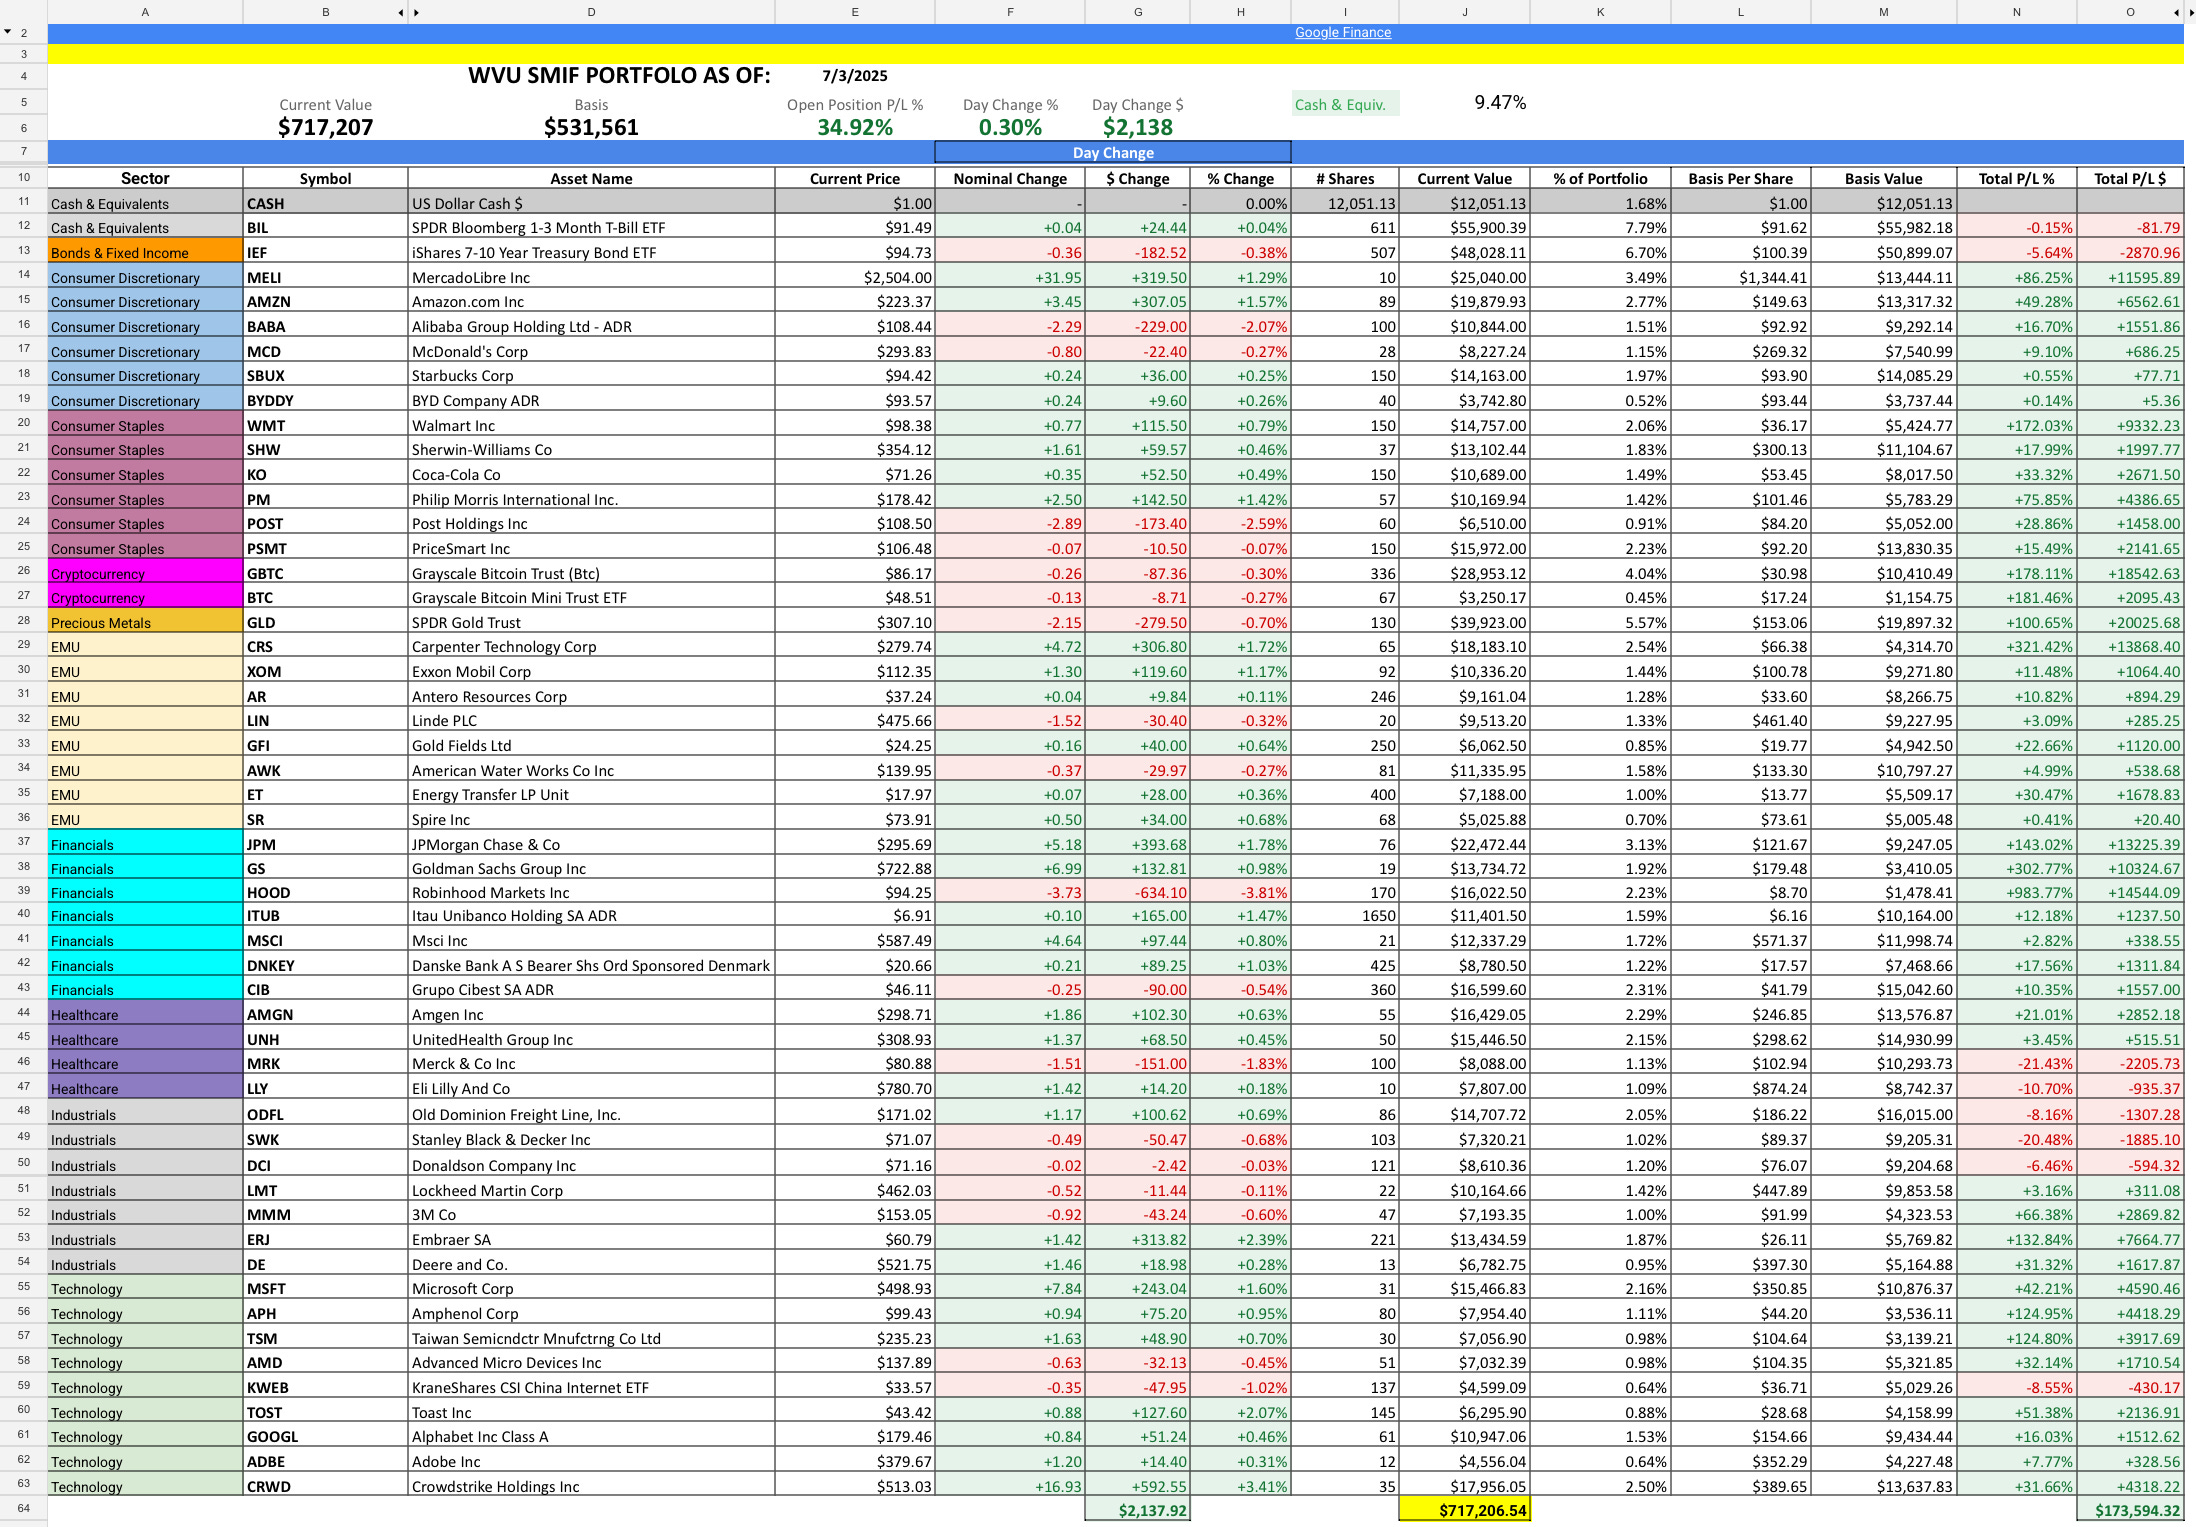
Task: Click the NVDA-free LLY symbol cell
Action: (325, 1088)
